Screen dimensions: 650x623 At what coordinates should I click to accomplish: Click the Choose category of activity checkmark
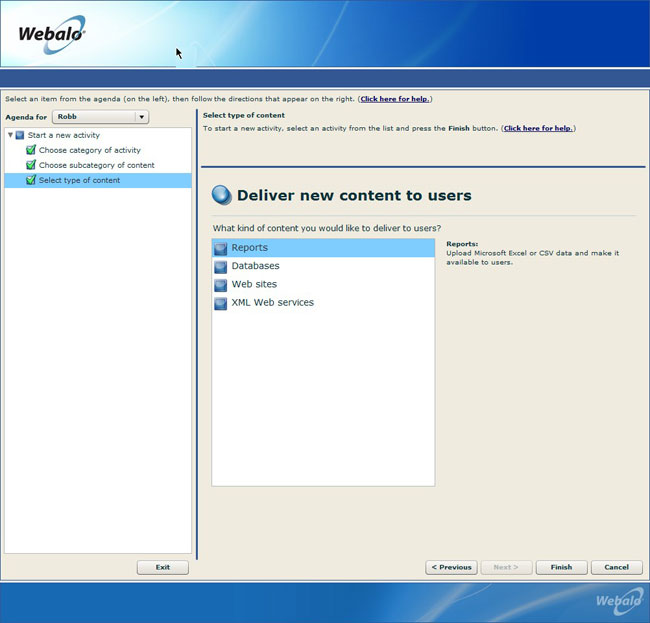(x=31, y=150)
